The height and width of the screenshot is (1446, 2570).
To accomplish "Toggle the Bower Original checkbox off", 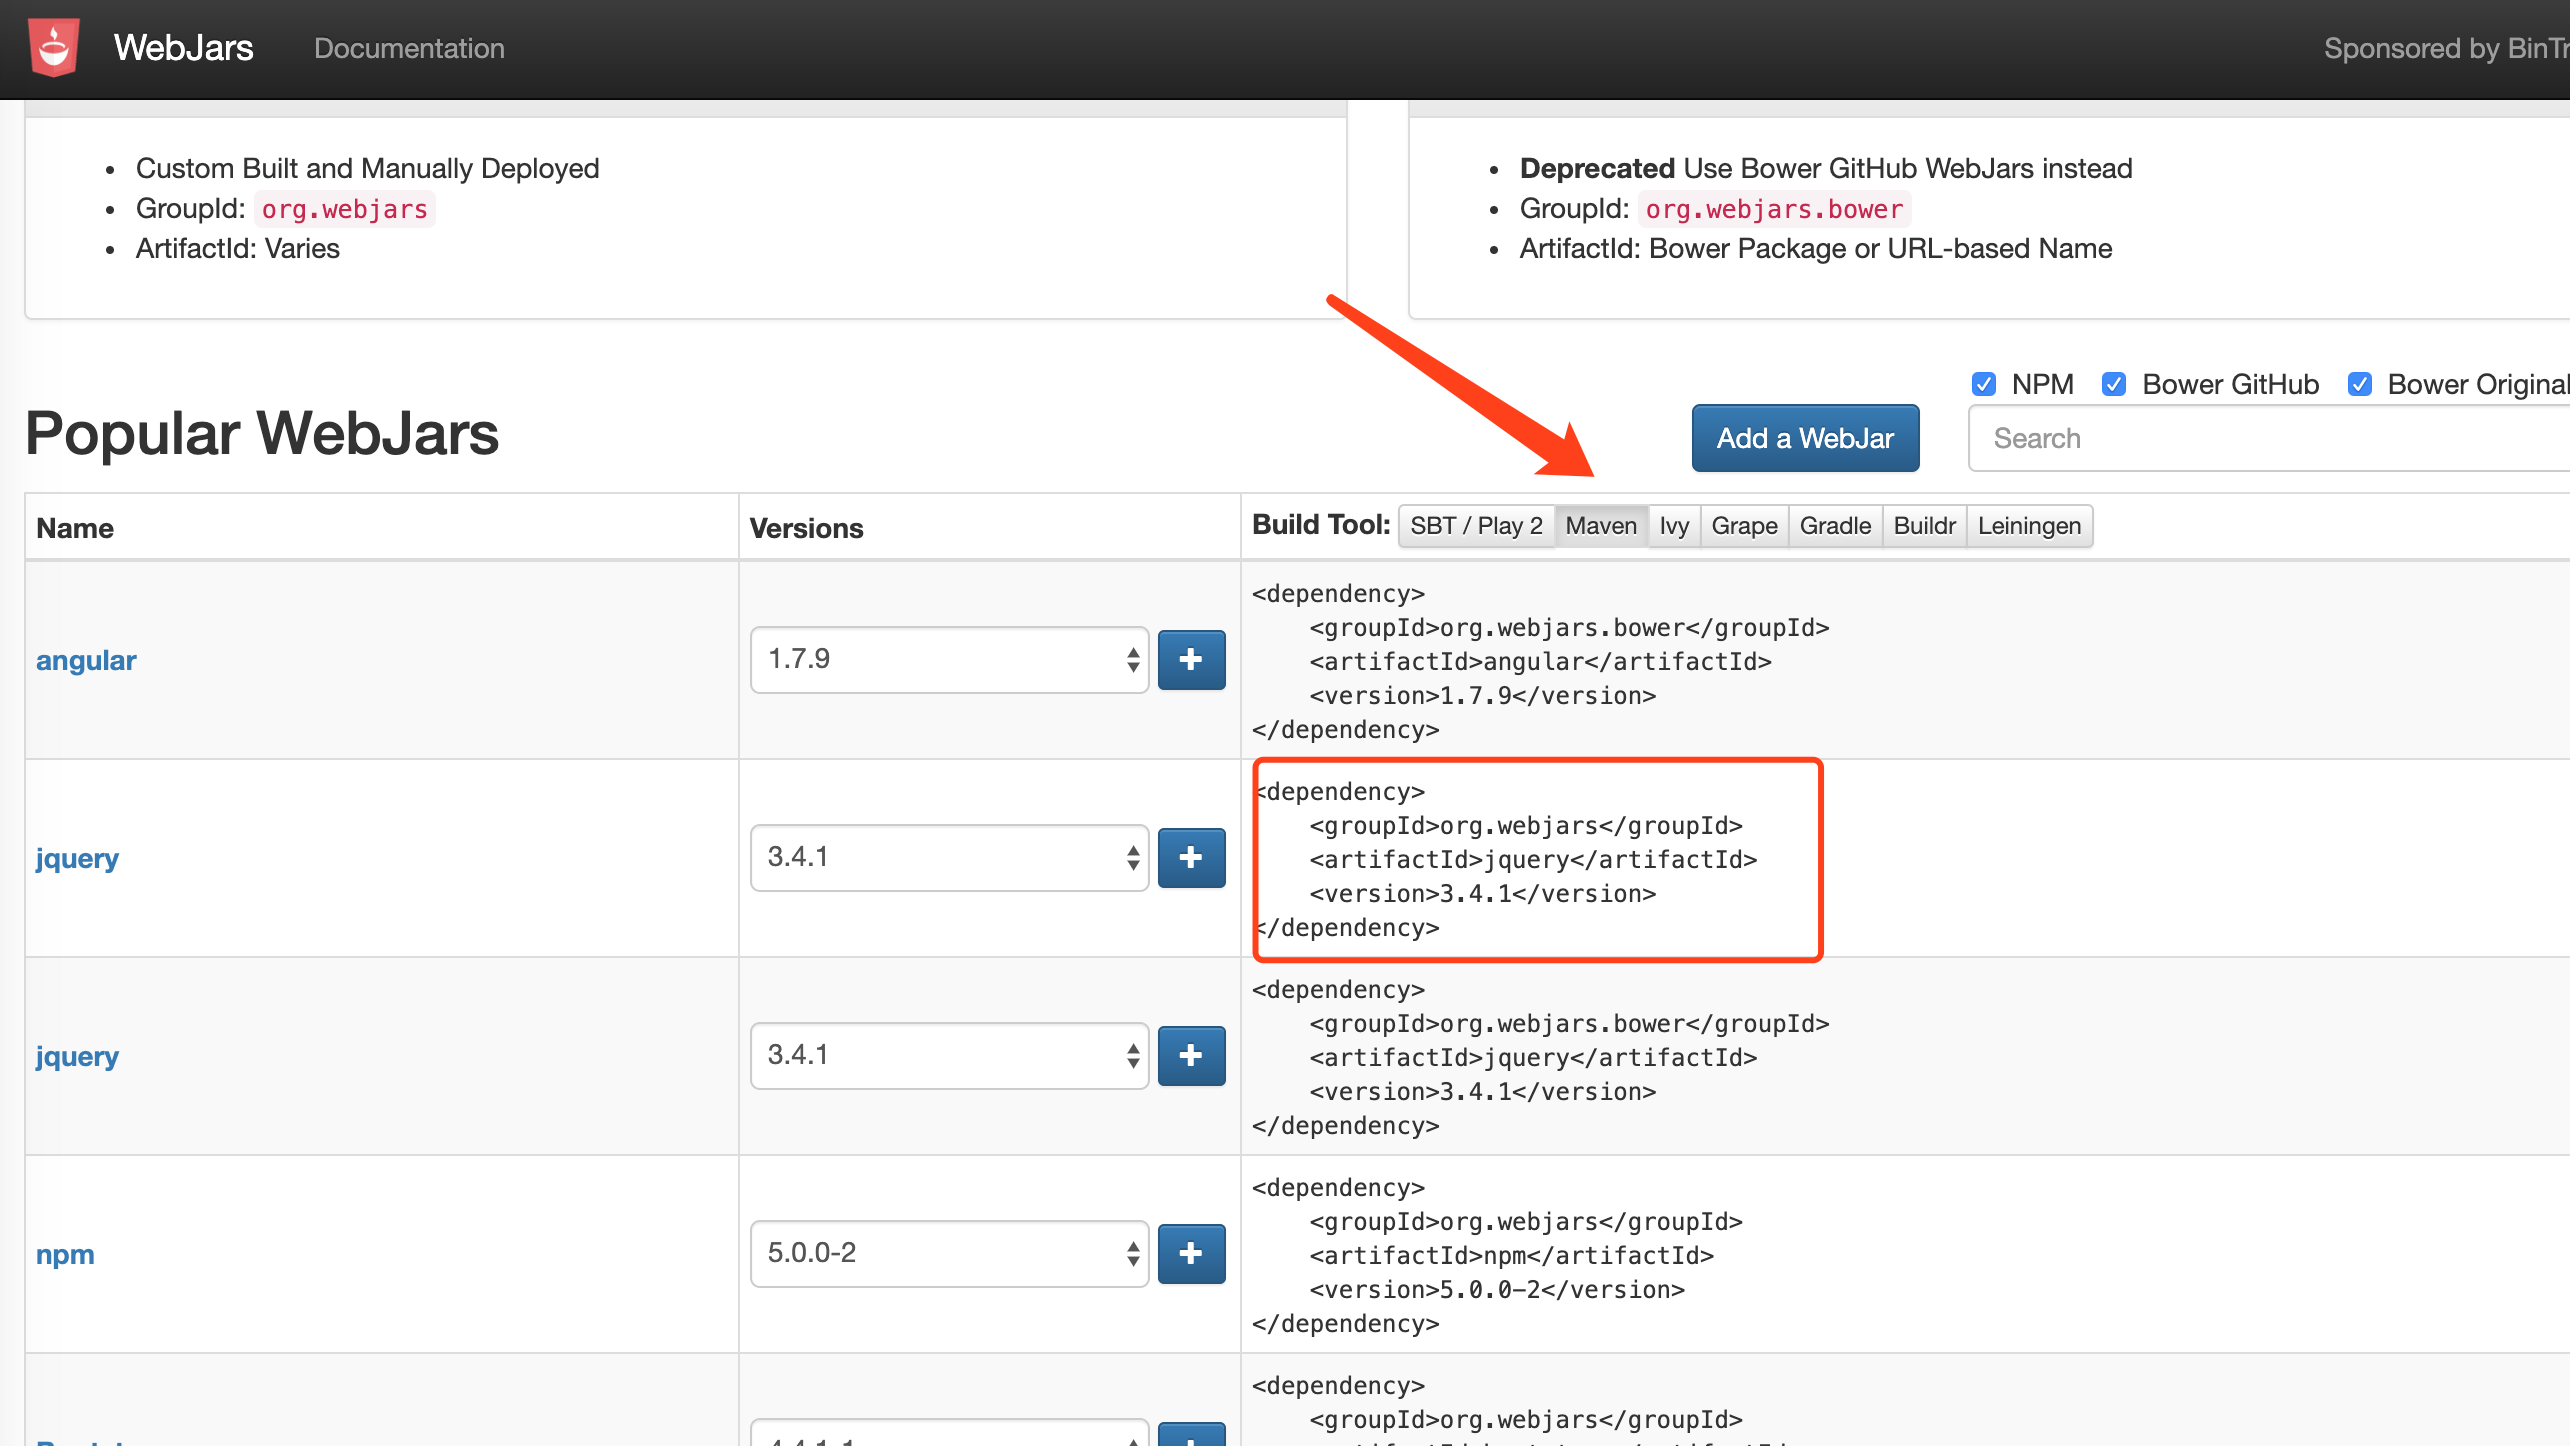I will (x=2360, y=384).
